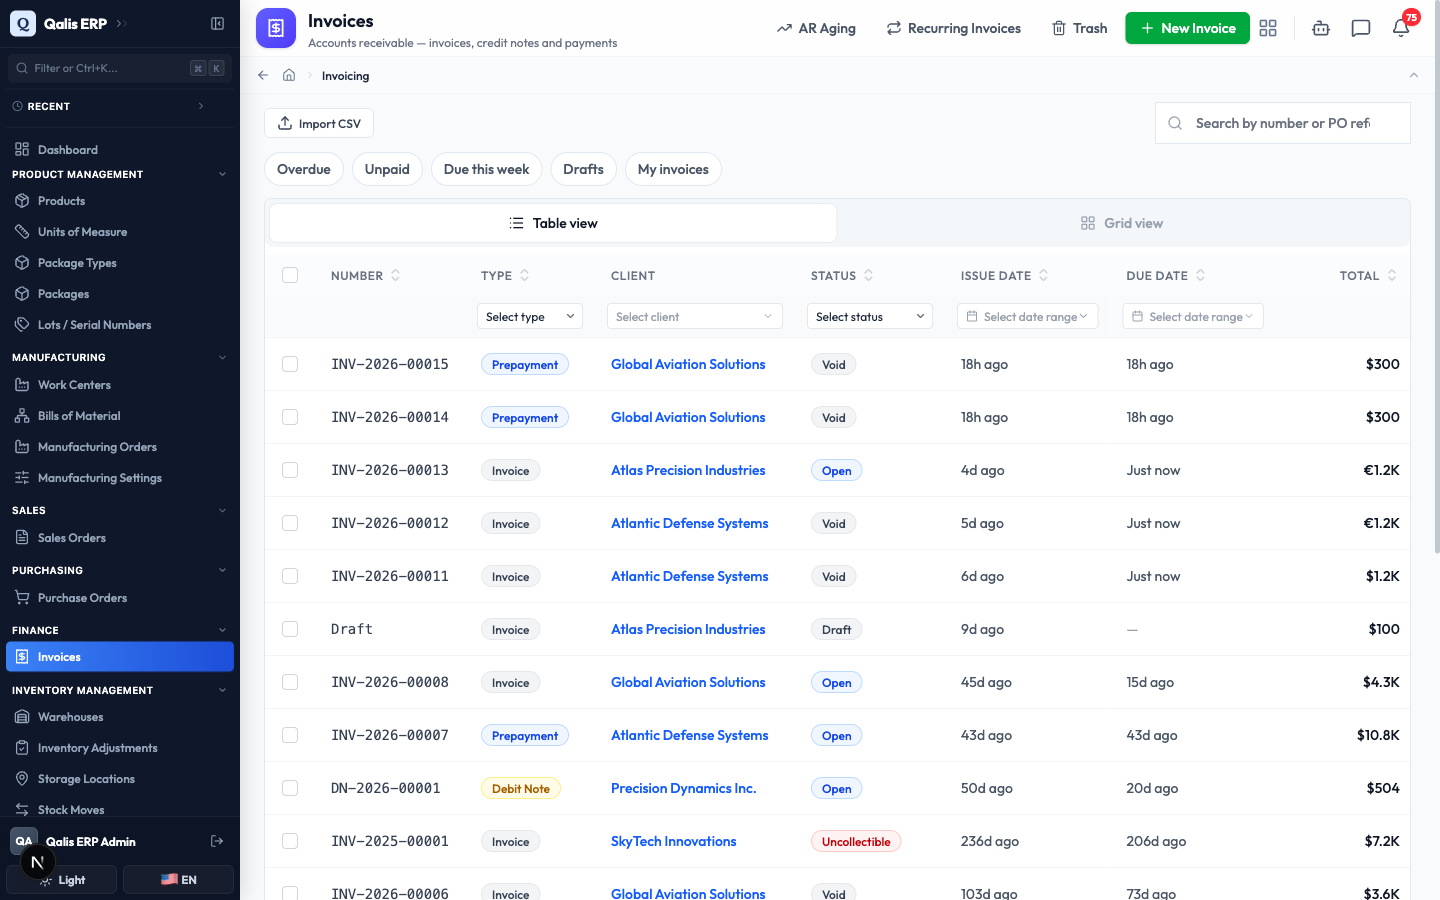
Task: Check the DN-2026-00001 row checkbox
Action: pyautogui.click(x=290, y=788)
